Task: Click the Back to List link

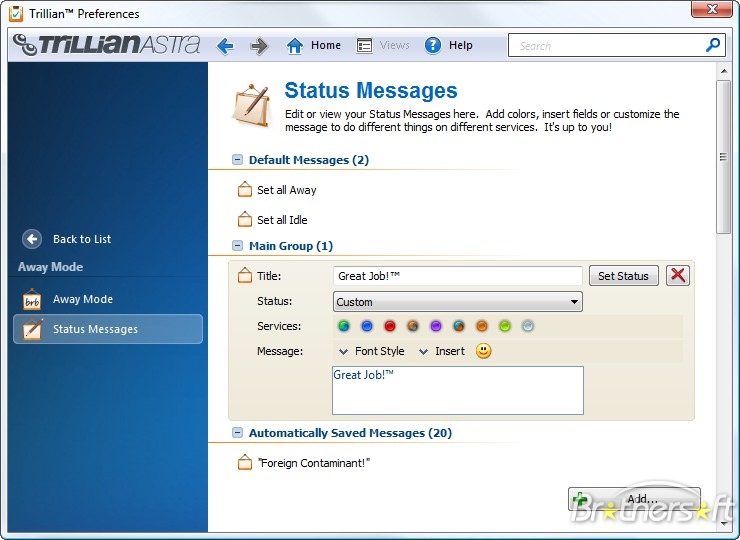Action: click(82, 239)
